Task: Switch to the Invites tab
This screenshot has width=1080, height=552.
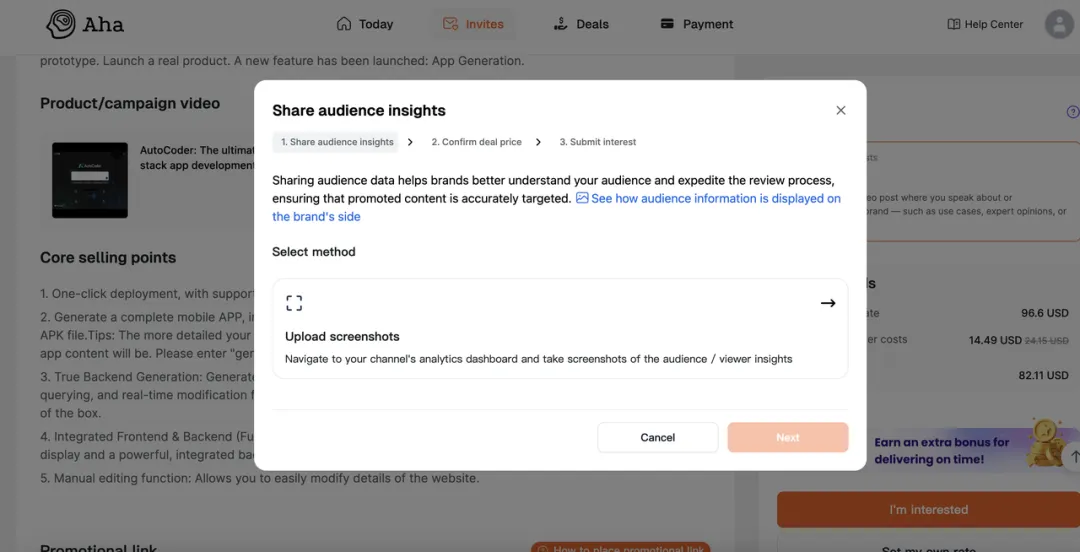Action: coord(473,24)
